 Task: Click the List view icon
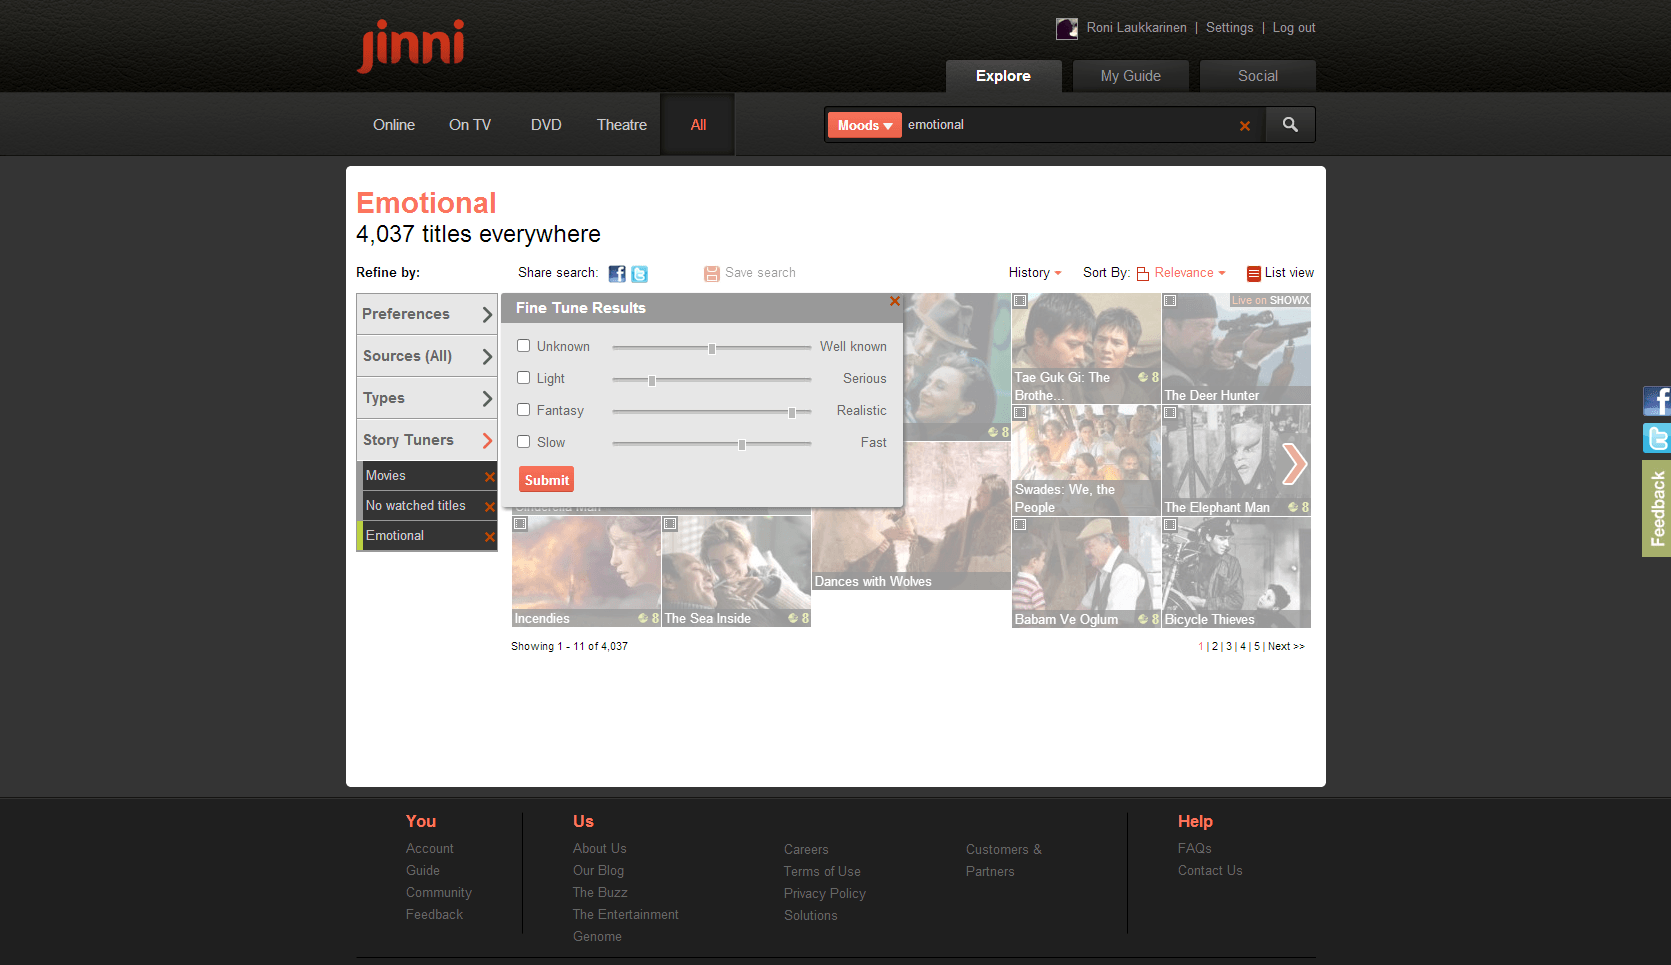[x=1254, y=273]
